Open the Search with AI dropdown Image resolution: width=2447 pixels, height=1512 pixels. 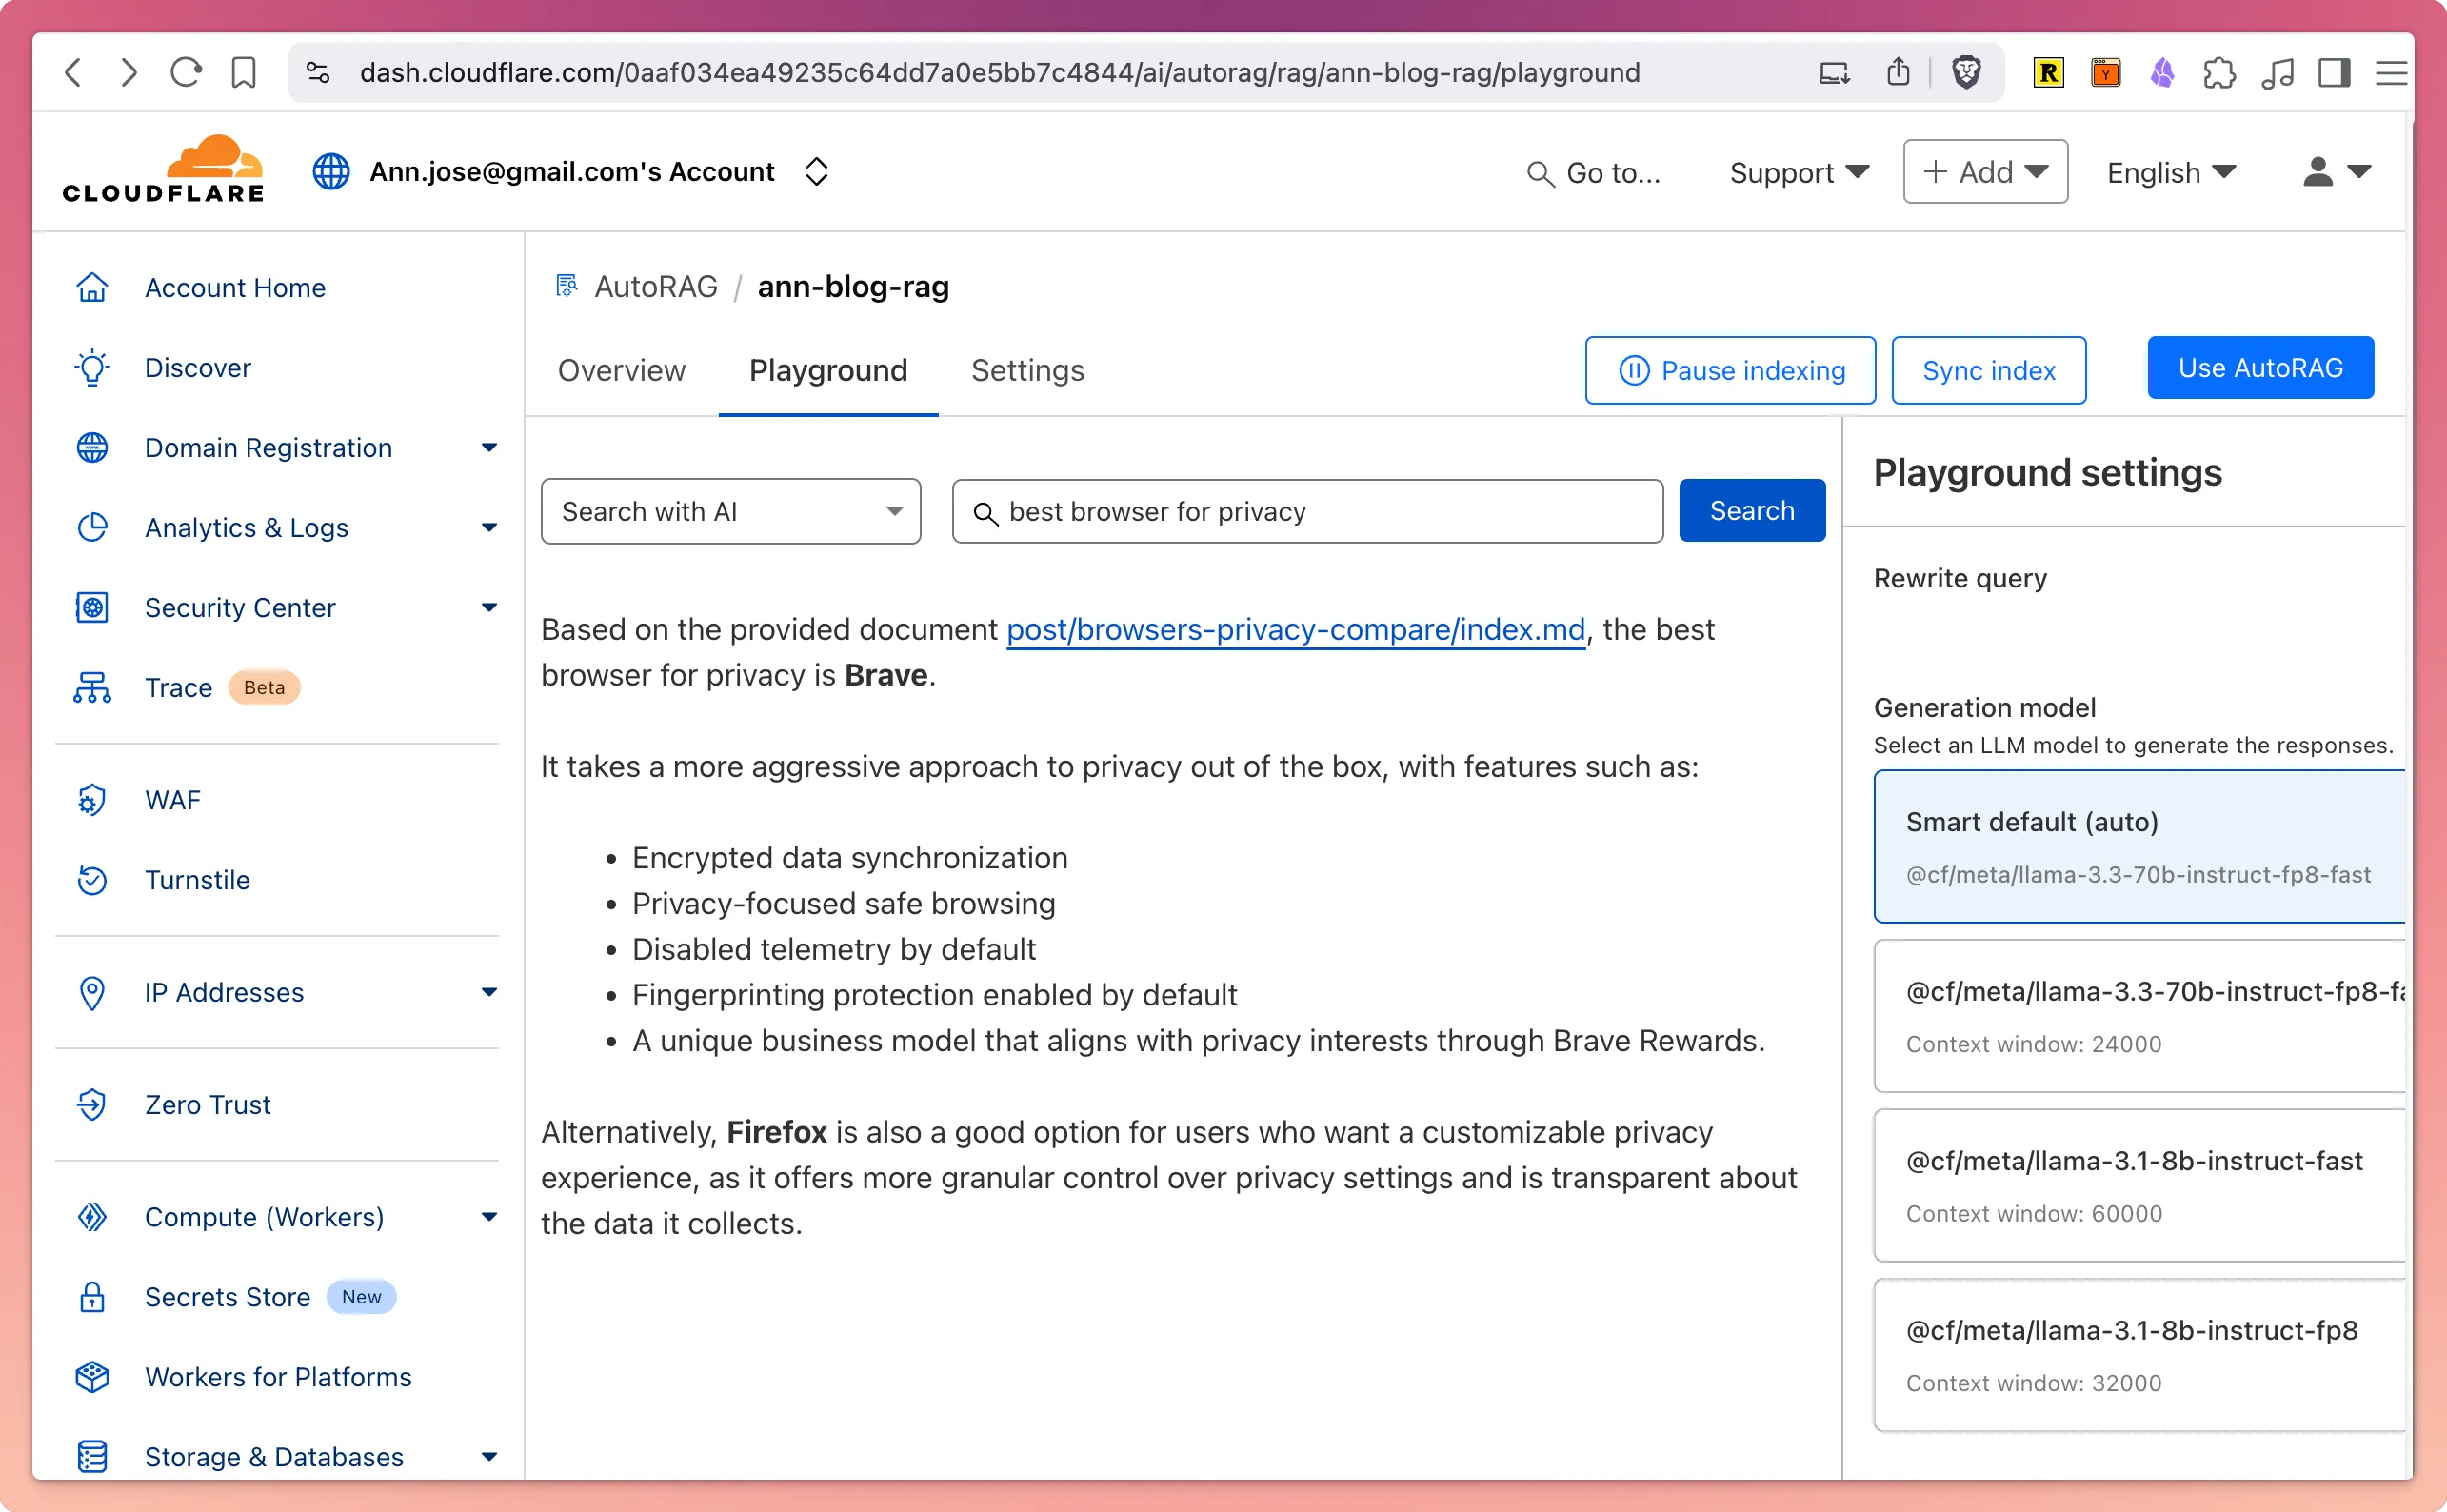point(730,511)
